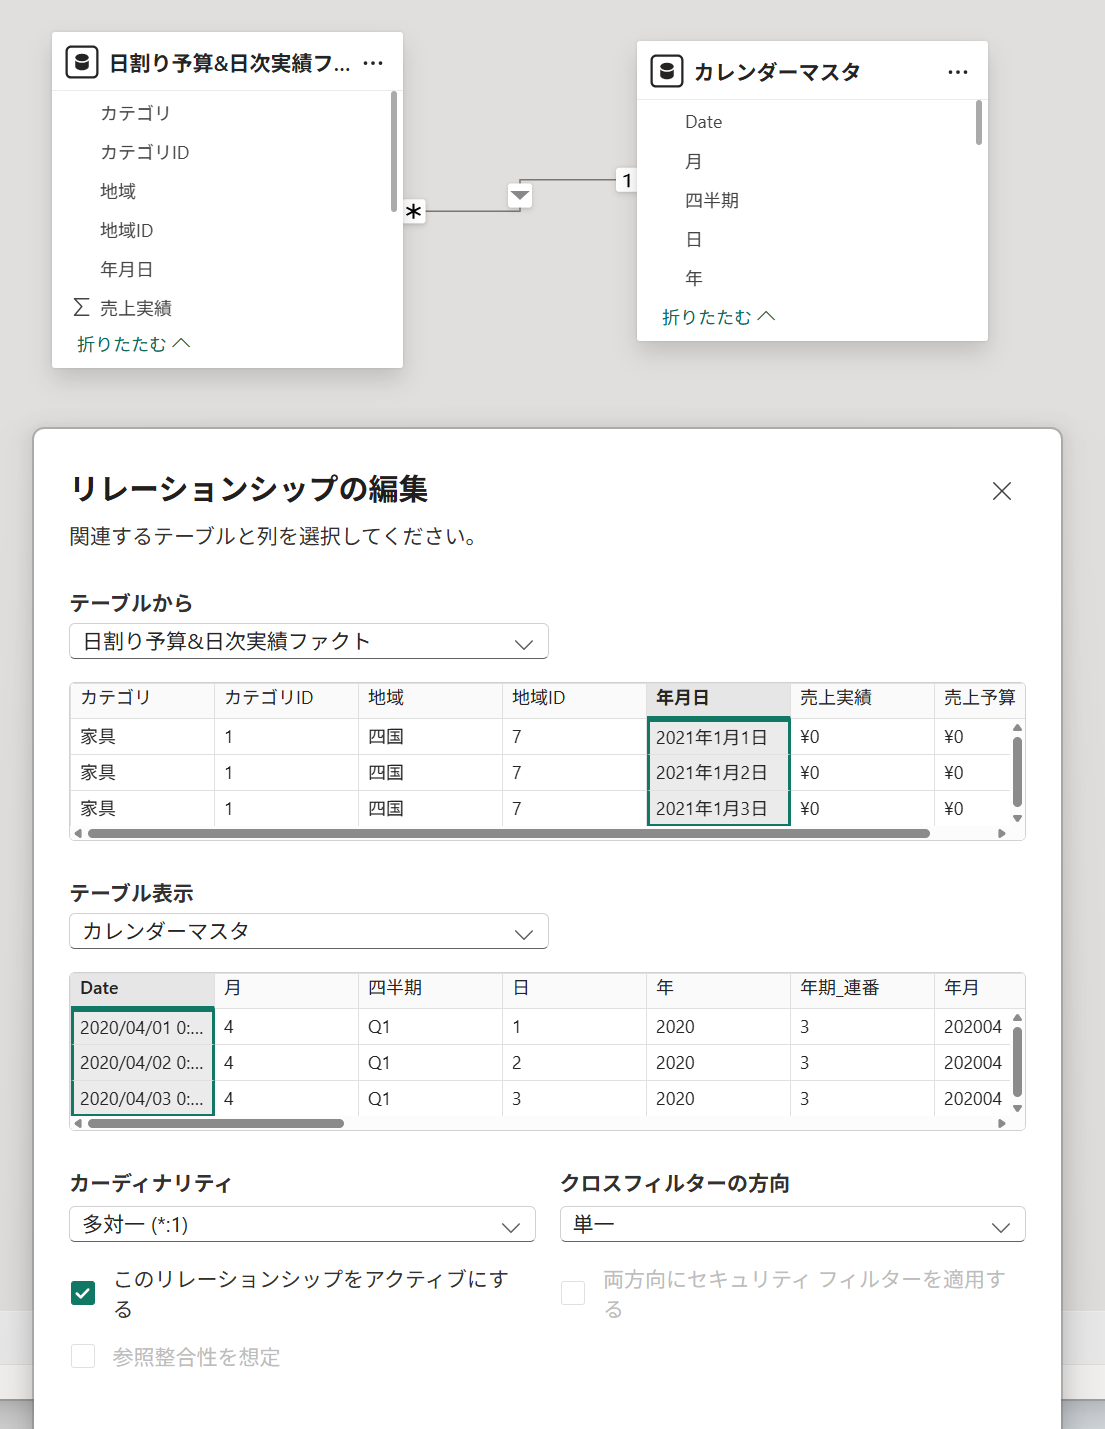The height and width of the screenshot is (1429, 1105).
Task: Open more options for 日割り予算&日次実績 table
Action: click(x=373, y=63)
